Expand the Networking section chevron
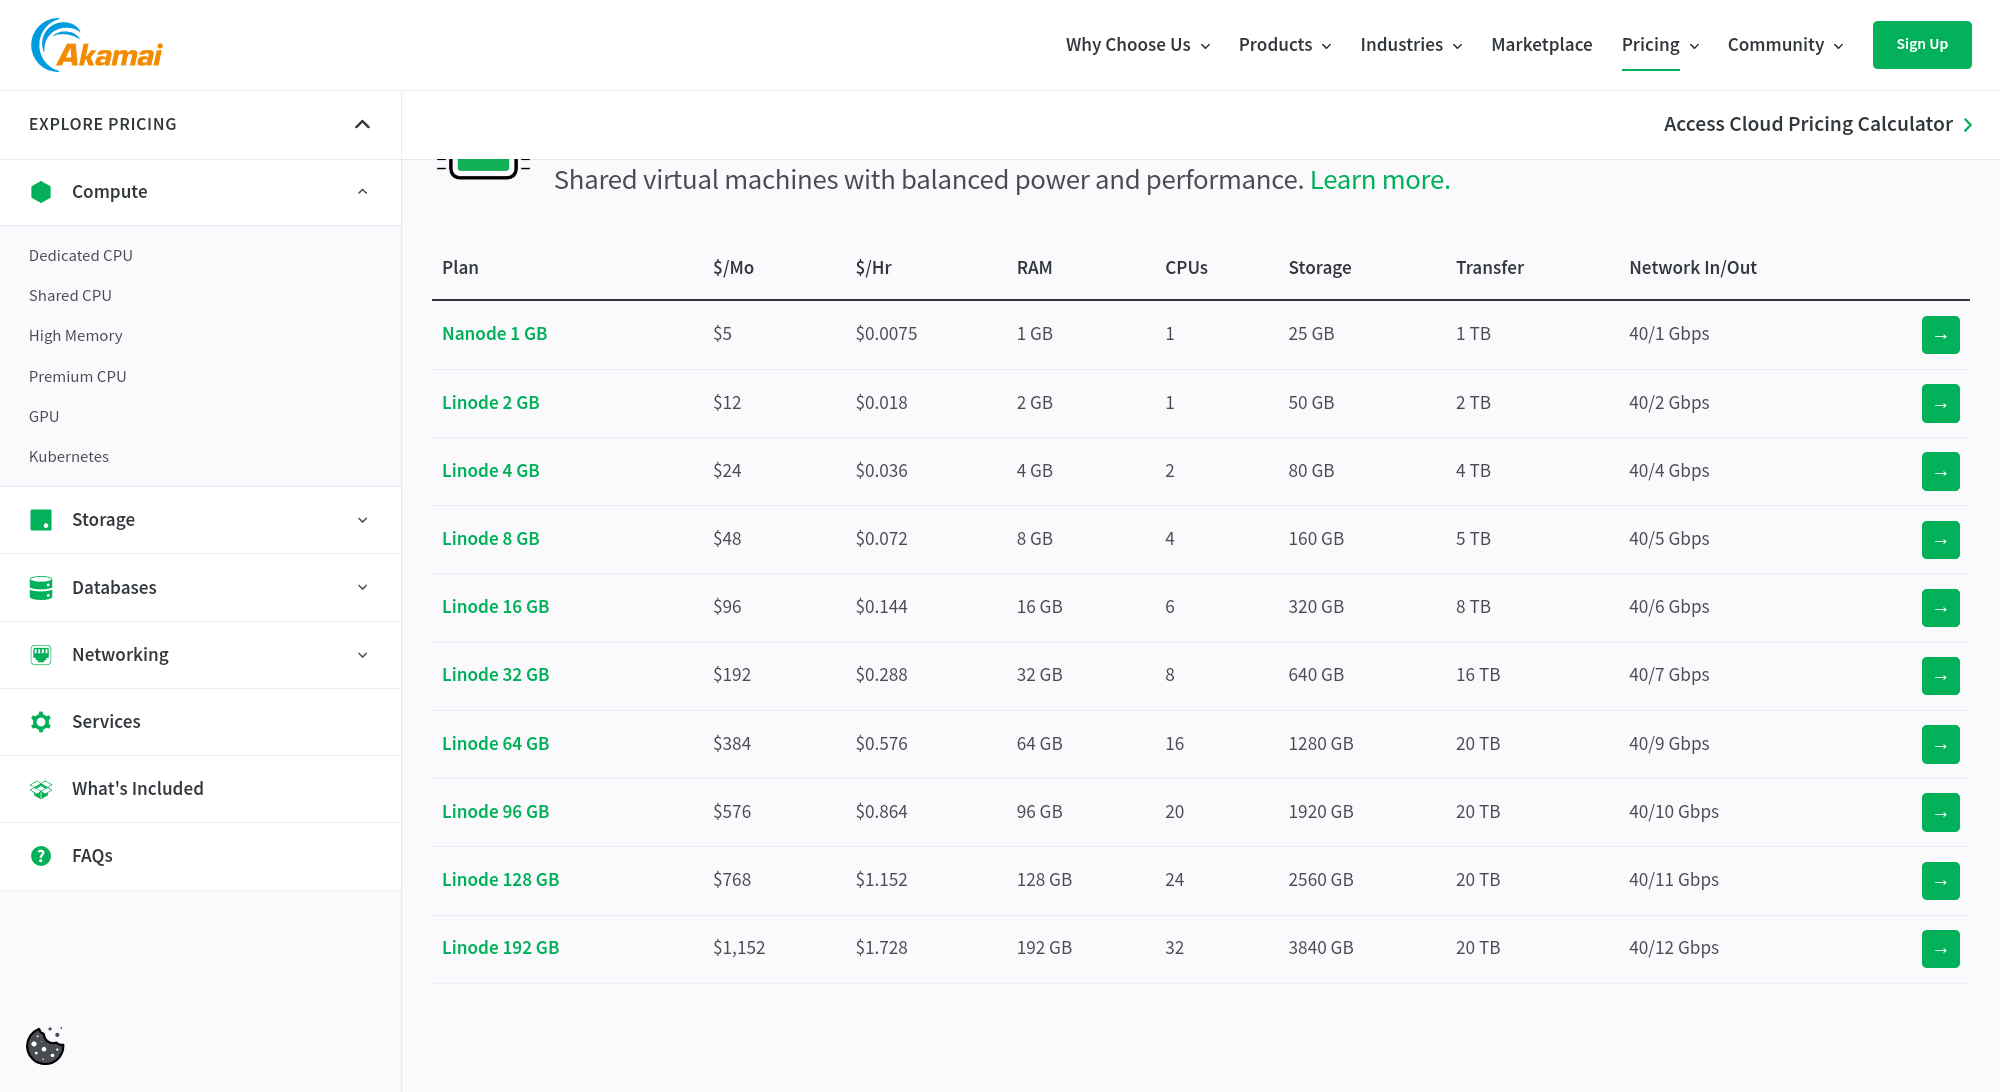This screenshot has height=1092, width=2000. click(362, 655)
